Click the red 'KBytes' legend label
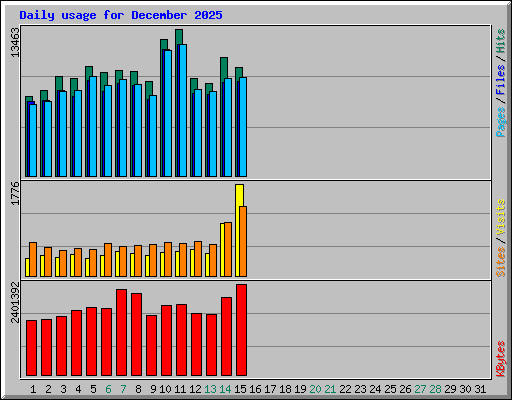This screenshot has height=400, width=512. tap(501, 359)
